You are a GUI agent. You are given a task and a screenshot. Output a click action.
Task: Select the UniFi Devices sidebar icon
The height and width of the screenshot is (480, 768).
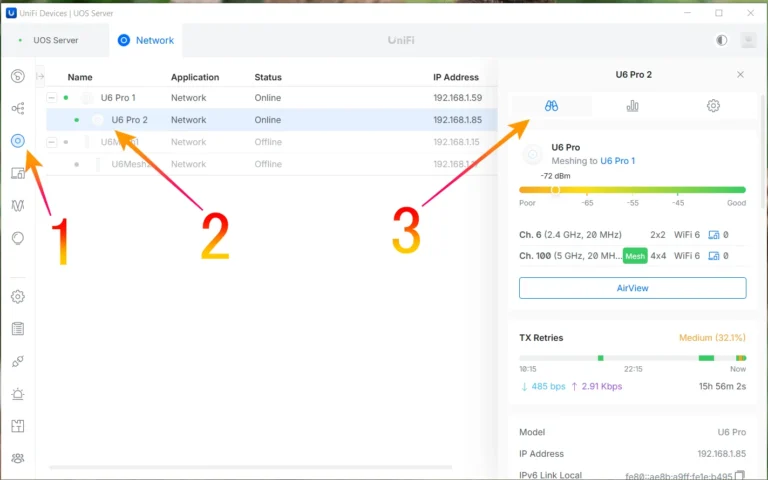click(18, 141)
